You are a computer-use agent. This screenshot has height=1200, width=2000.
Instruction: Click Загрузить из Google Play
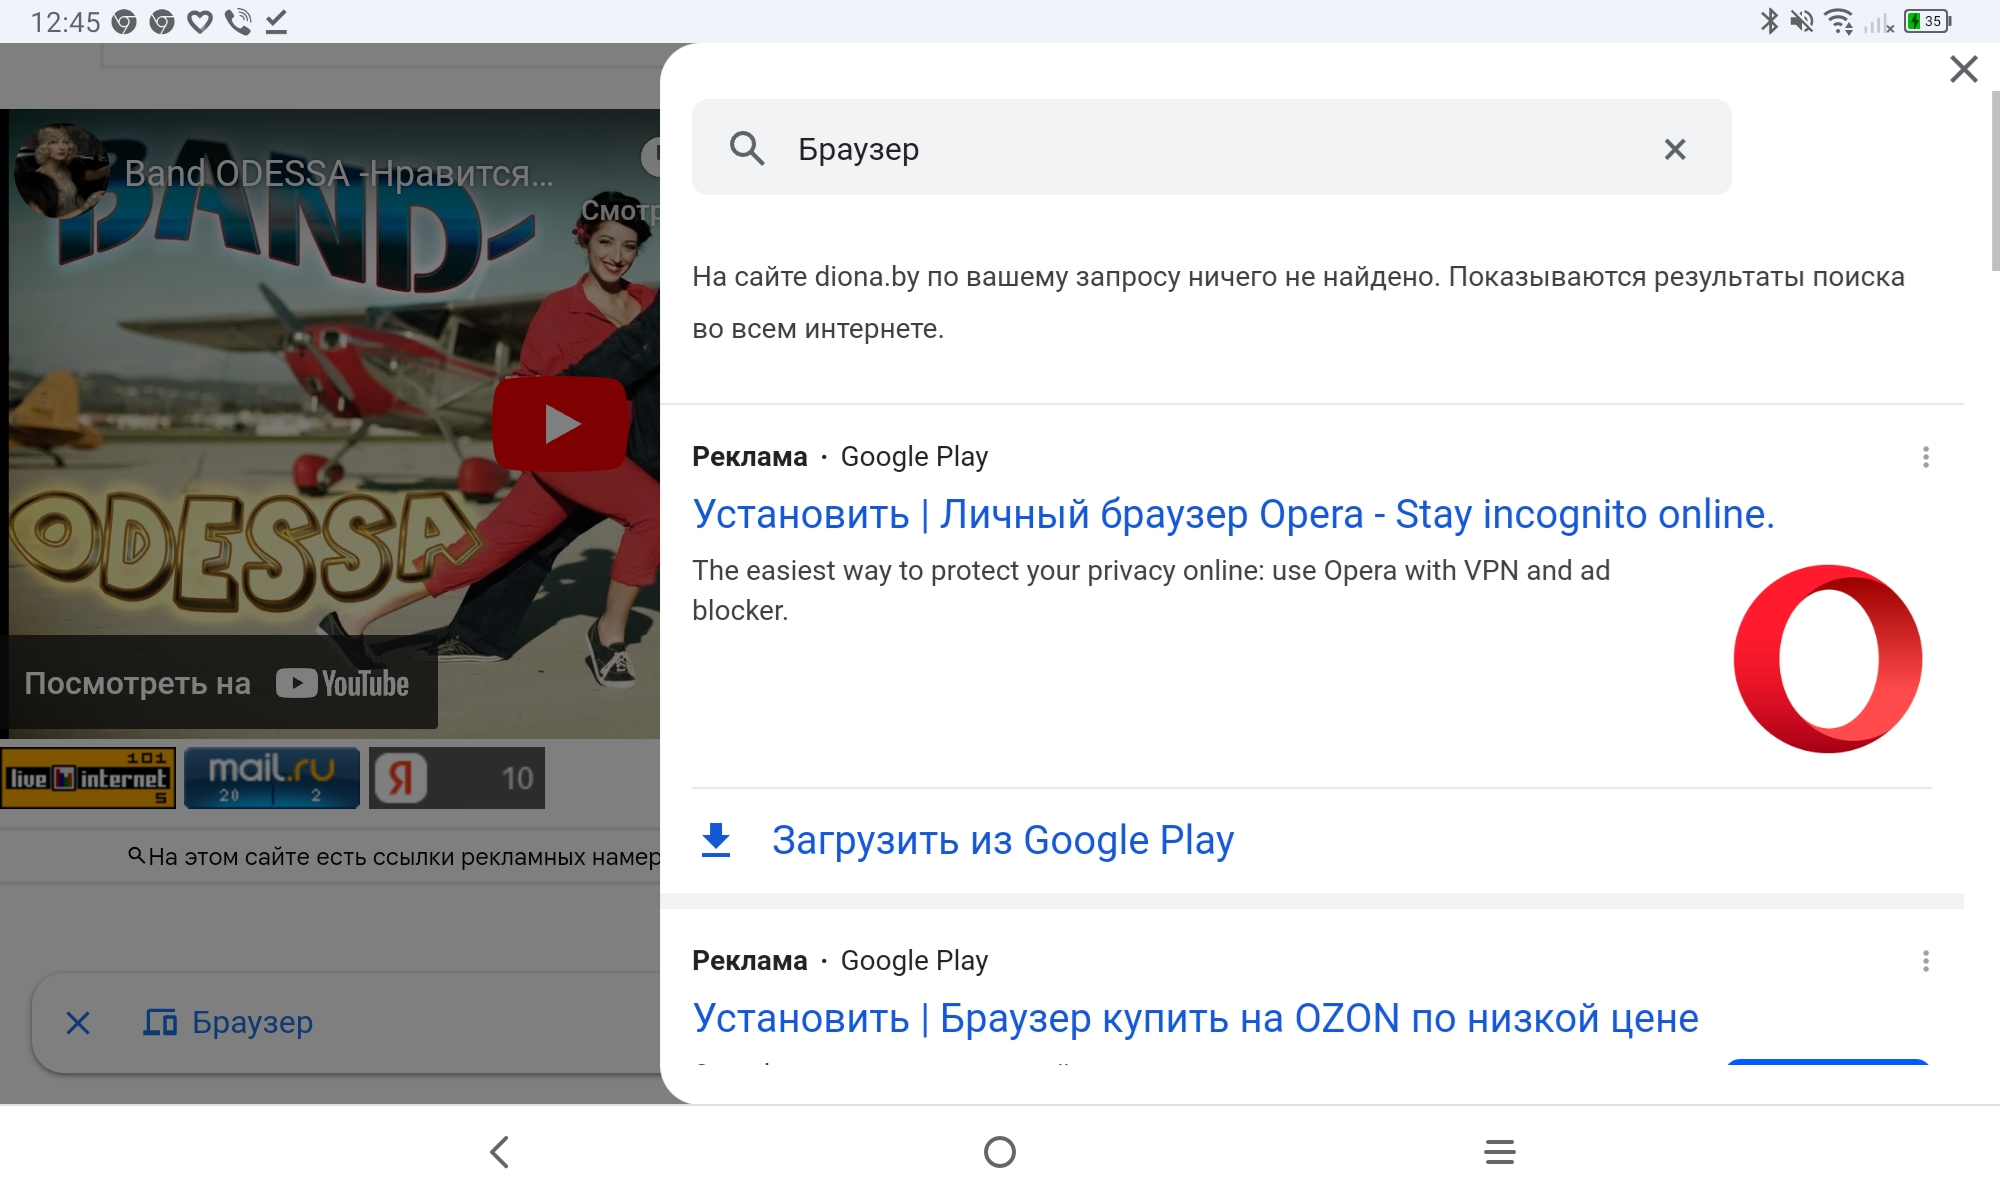1003,840
